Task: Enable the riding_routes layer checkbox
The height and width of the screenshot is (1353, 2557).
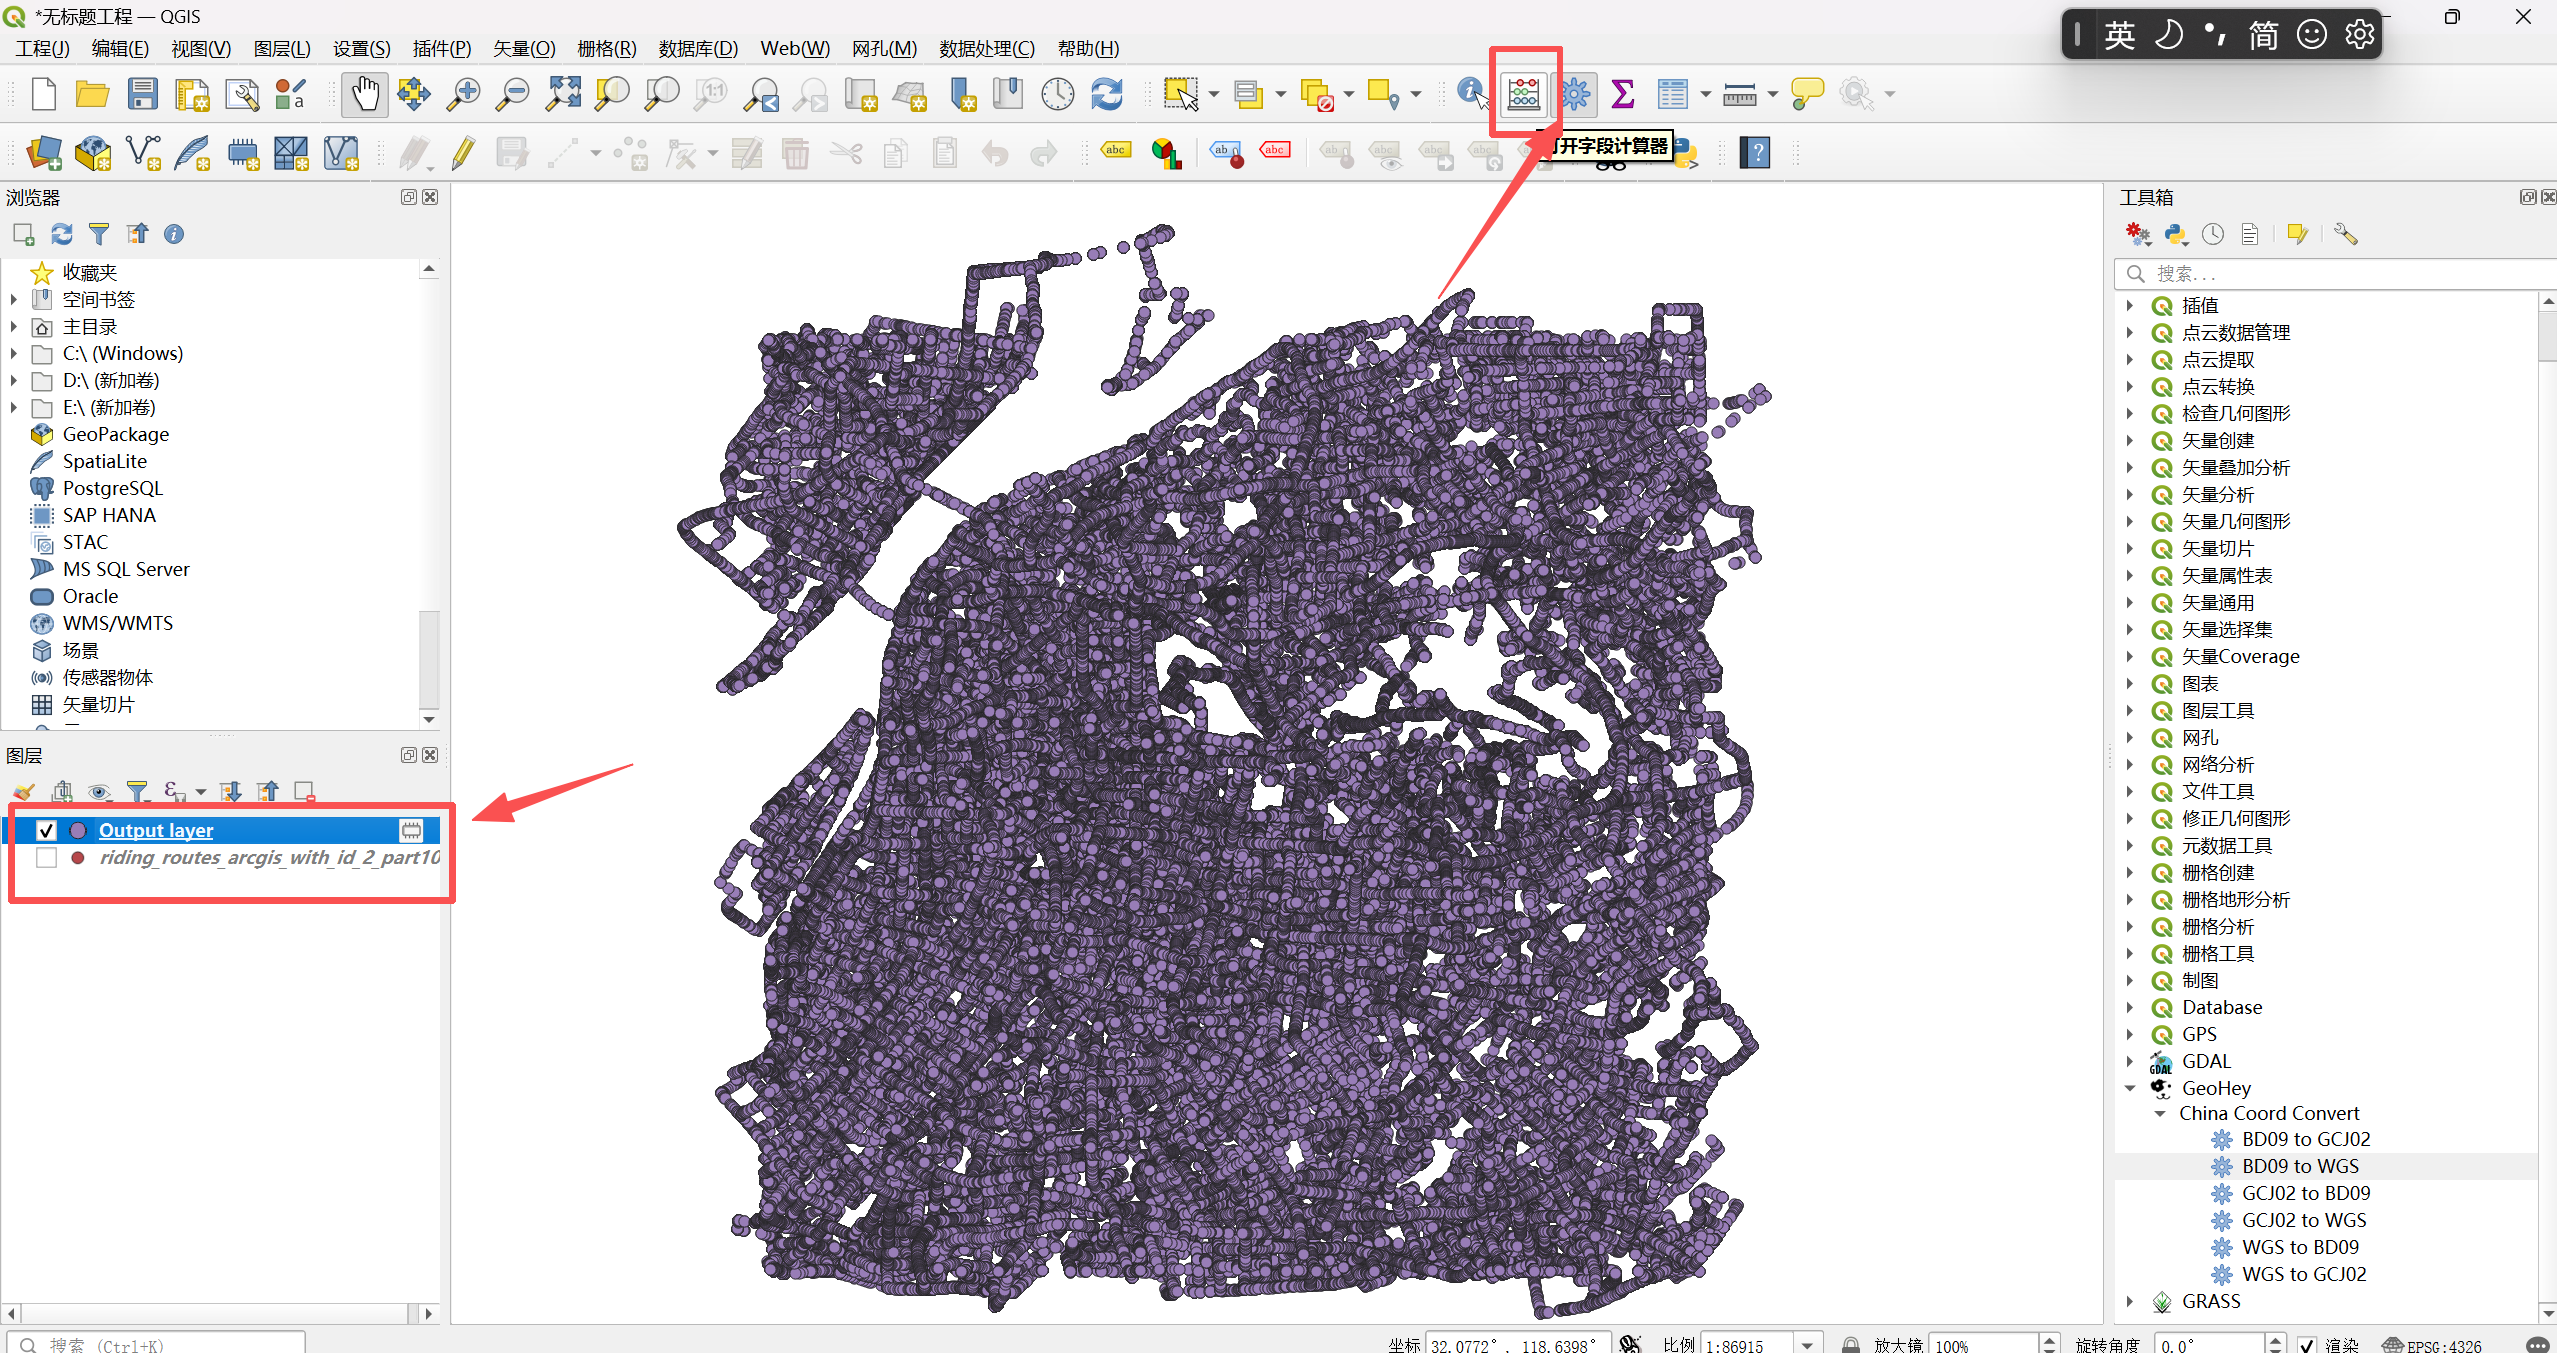Action: point(46,858)
